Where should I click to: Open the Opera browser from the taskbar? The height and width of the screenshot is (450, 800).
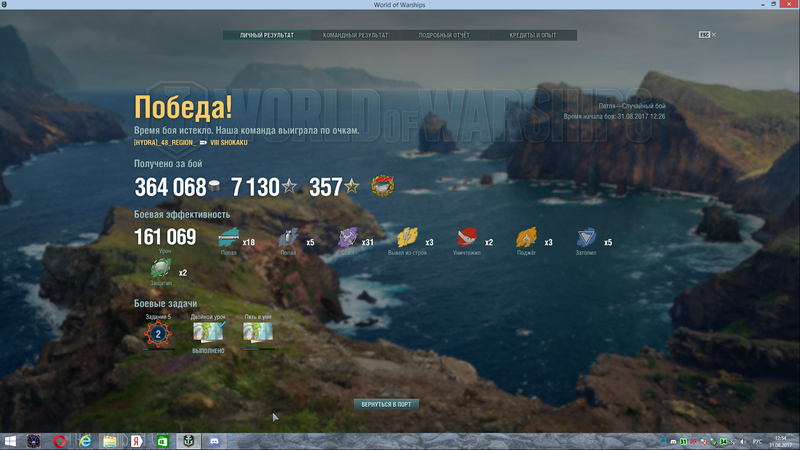(x=60, y=441)
